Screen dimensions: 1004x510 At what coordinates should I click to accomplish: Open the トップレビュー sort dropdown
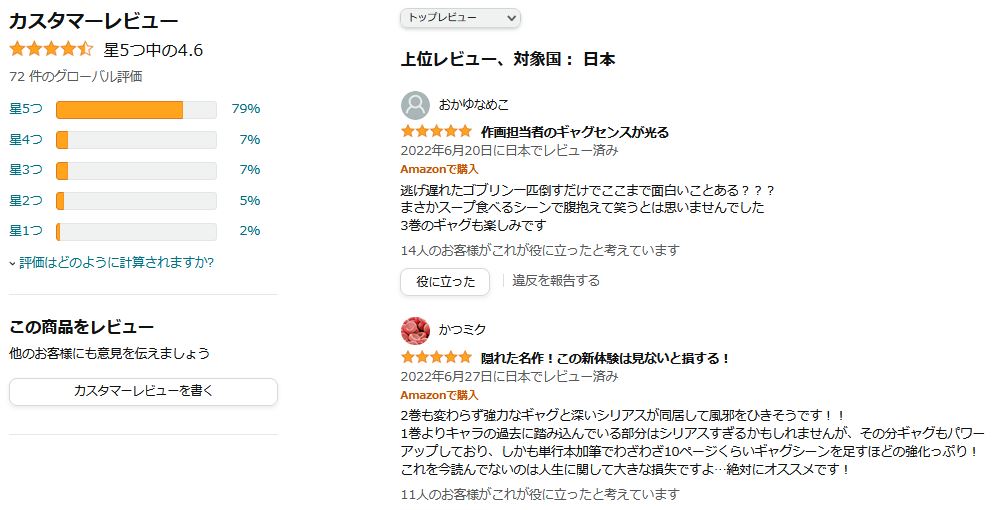click(460, 18)
